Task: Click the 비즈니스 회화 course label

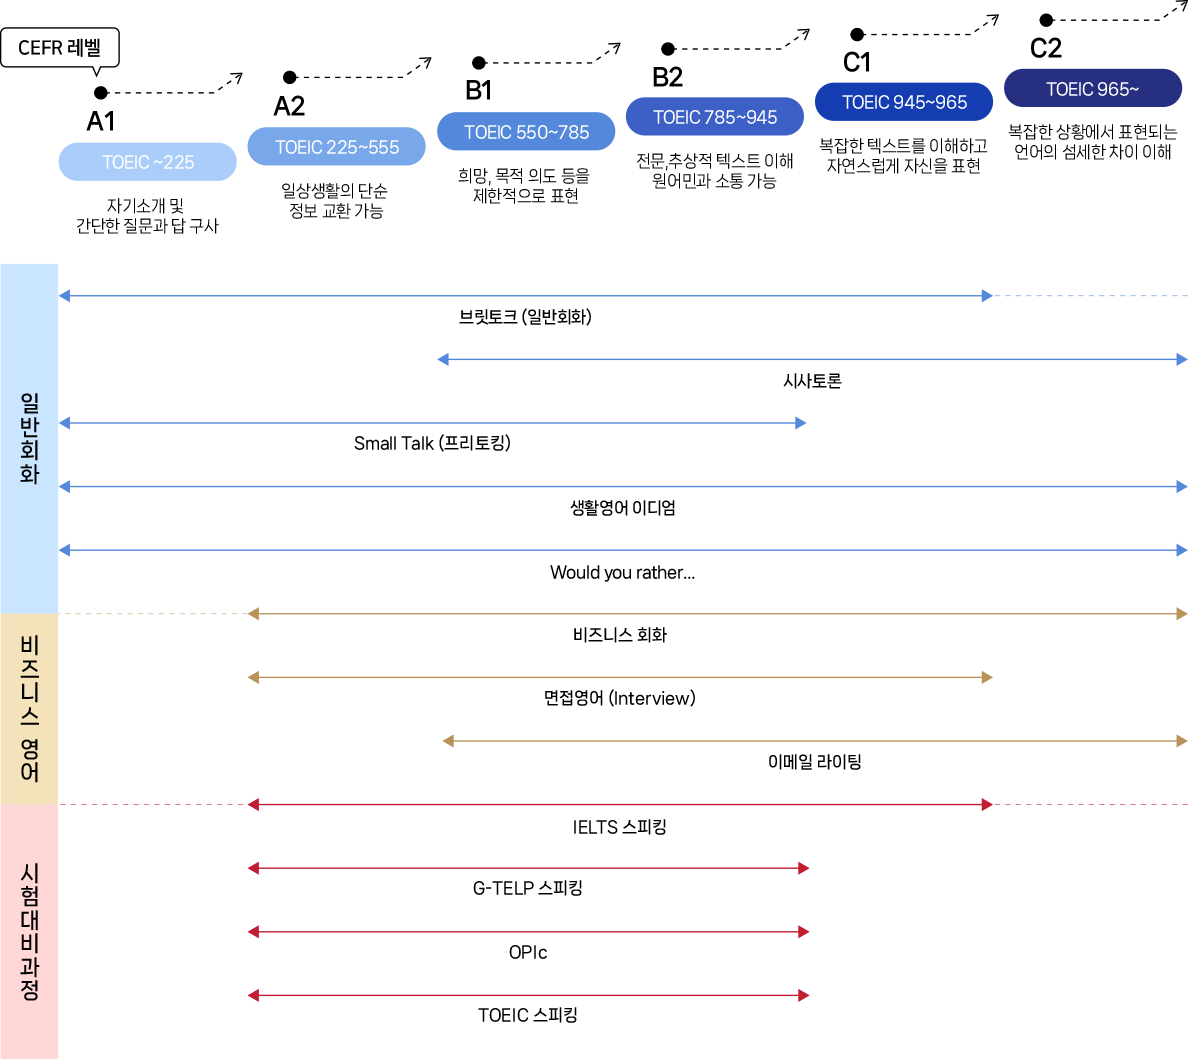Action: point(620,635)
